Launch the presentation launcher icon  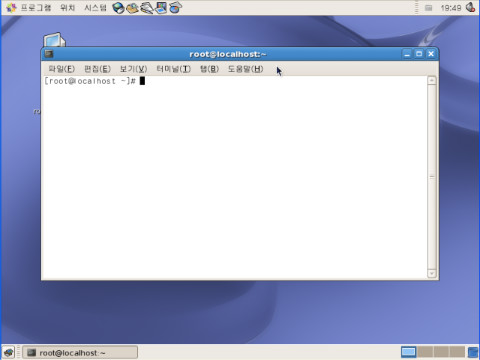pos(161,7)
